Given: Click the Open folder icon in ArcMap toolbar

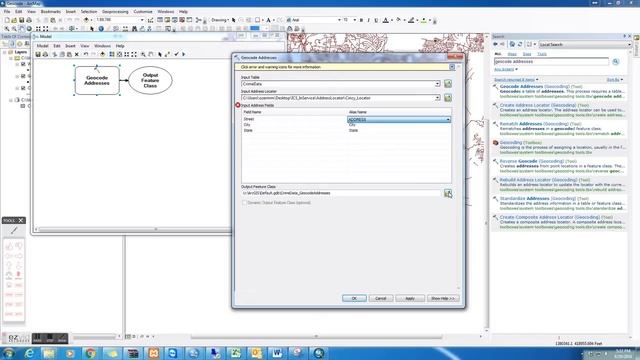Looking at the screenshot, I should (x=14, y=20).
